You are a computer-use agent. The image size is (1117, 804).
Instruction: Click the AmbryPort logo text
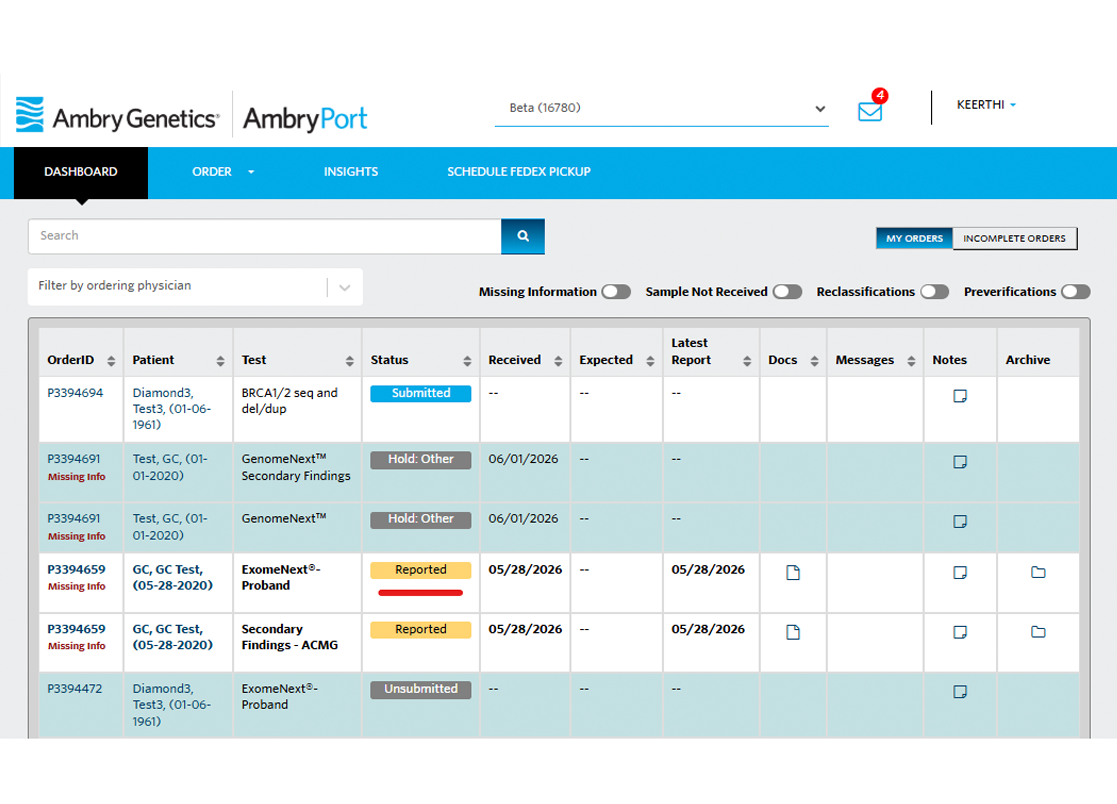click(x=305, y=118)
